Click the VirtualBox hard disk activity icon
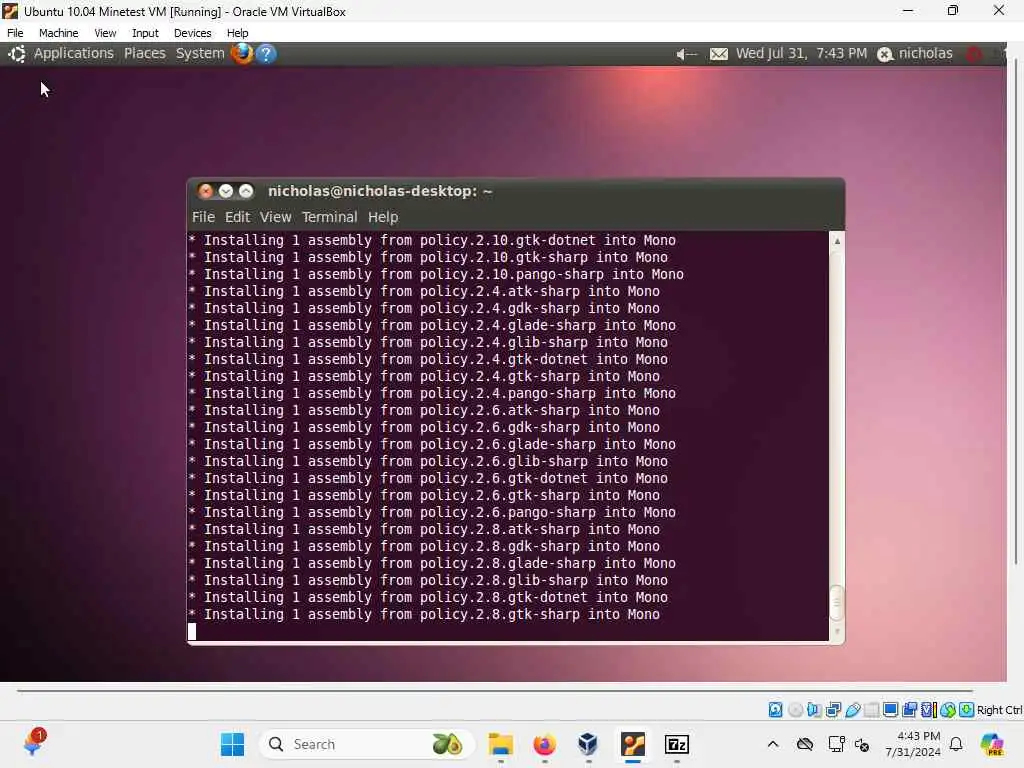Screen dimensions: 1024x768 (x=775, y=709)
